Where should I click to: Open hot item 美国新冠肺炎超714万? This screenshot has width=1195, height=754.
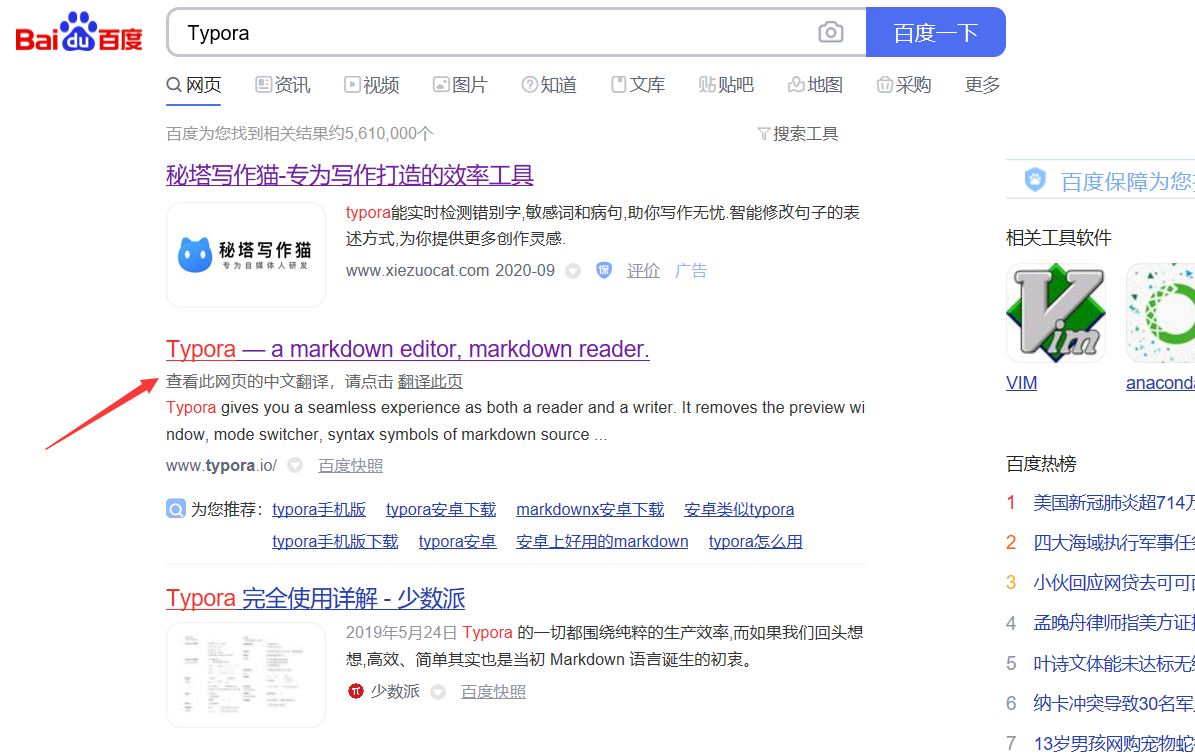pyautogui.click(x=1113, y=503)
